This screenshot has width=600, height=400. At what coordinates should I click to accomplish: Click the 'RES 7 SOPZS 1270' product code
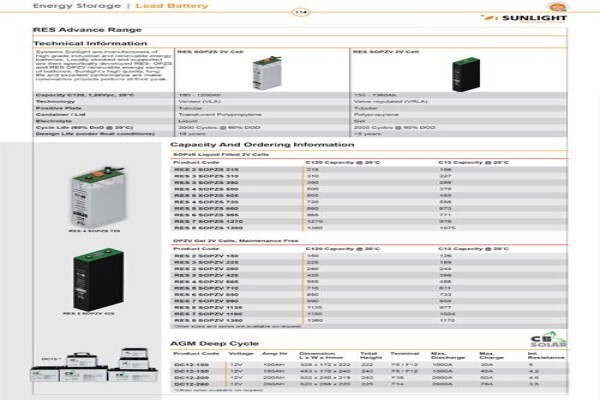(208, 222)
